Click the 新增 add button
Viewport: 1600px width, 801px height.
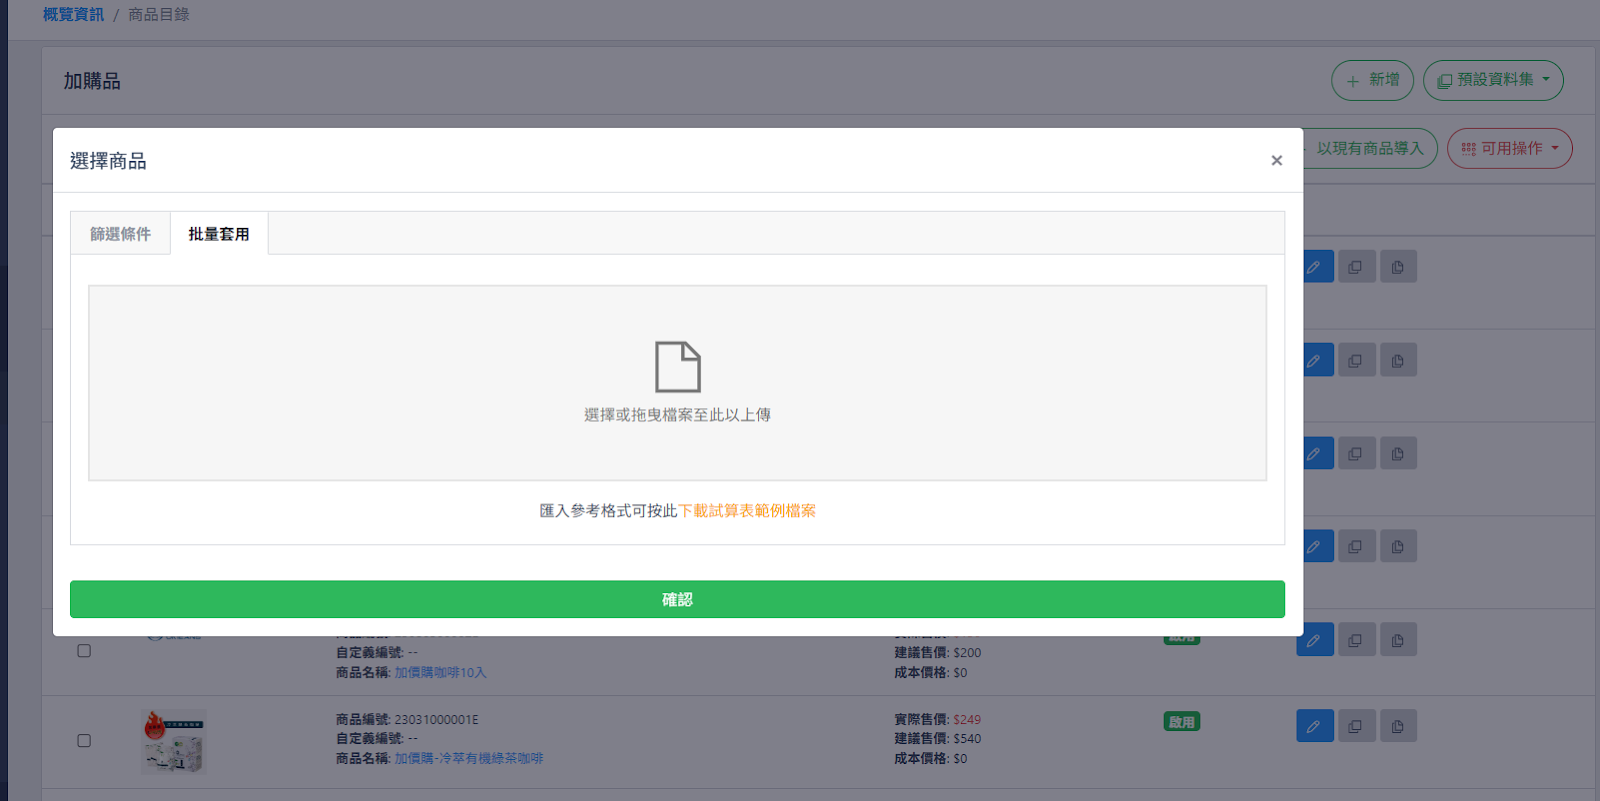coord(1372,80)
